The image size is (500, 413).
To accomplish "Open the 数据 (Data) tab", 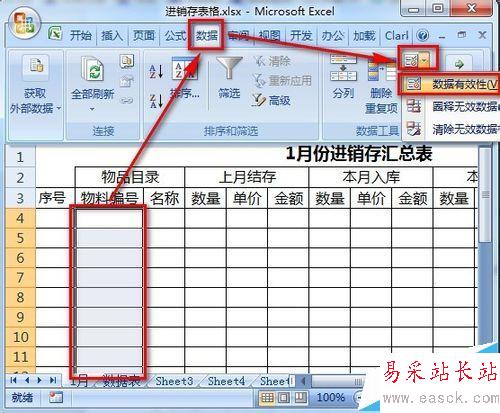I will [206, 35].
